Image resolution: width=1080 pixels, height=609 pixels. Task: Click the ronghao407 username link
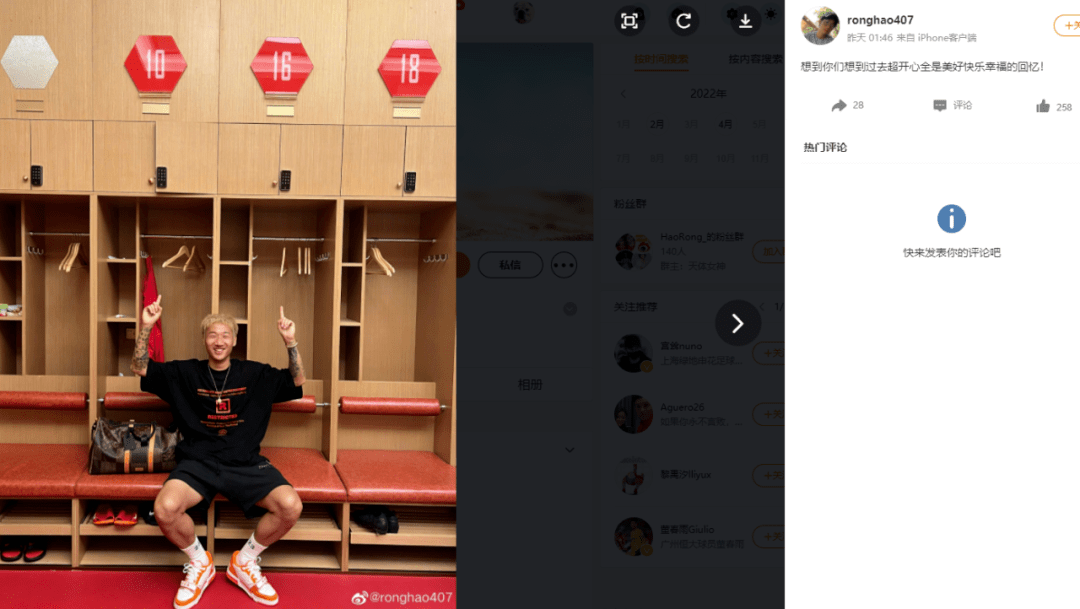tap(880, 20)
